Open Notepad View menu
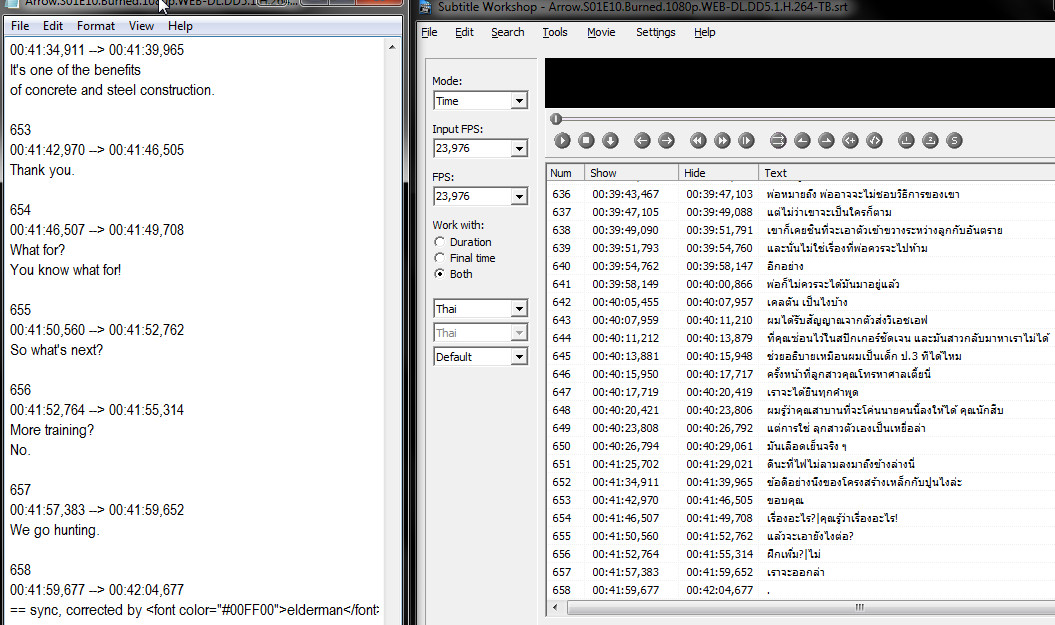1055x625 pixels. pyautogui.click(x=141, y=26)
